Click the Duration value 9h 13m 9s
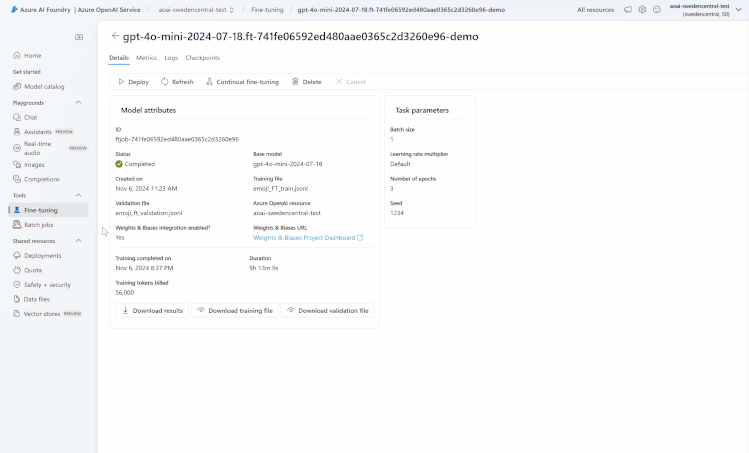Image resolution: width=749 pixels, height=453 pixels. pos(264,268)
